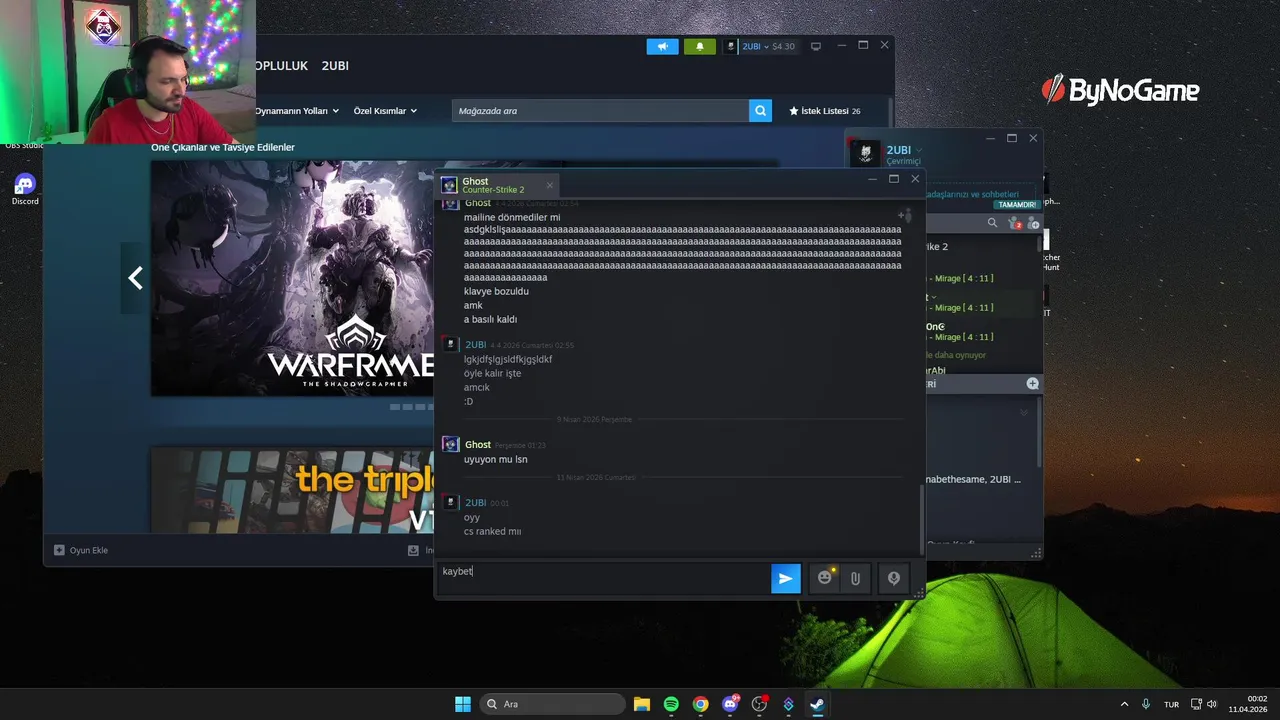
Task: Select the Ghost chat tab
Action: [498, 185]
